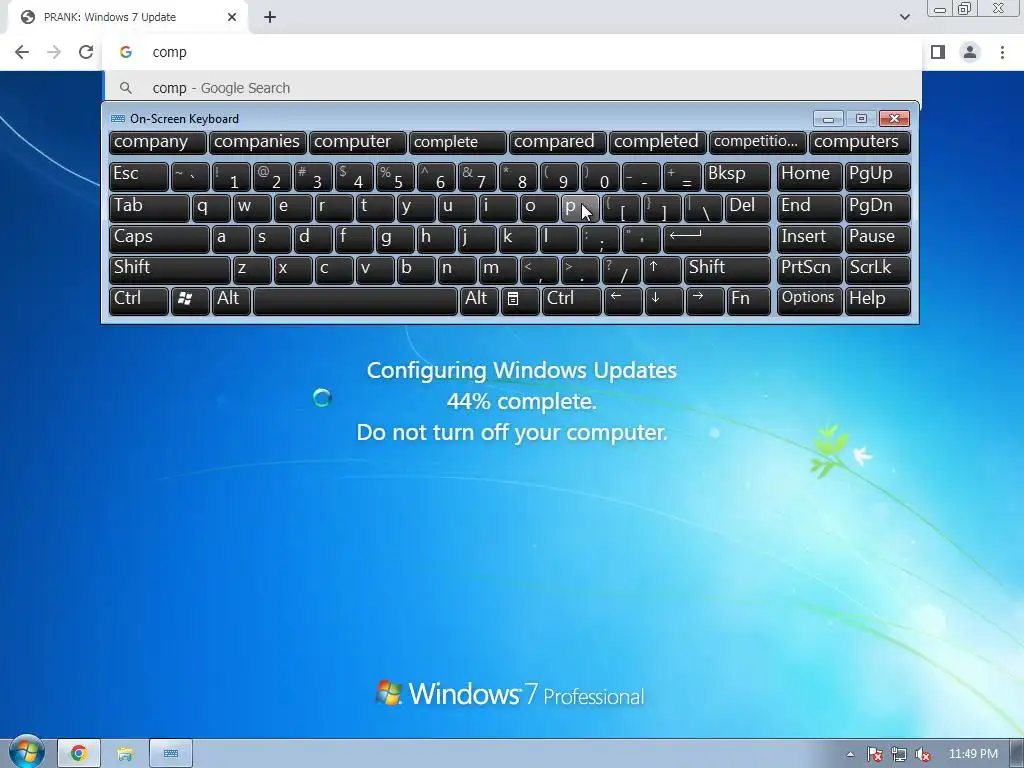Click the context menu key icon
This screenshot has width=1024, height=768.
pyautogui.click(x=520, y=301)
